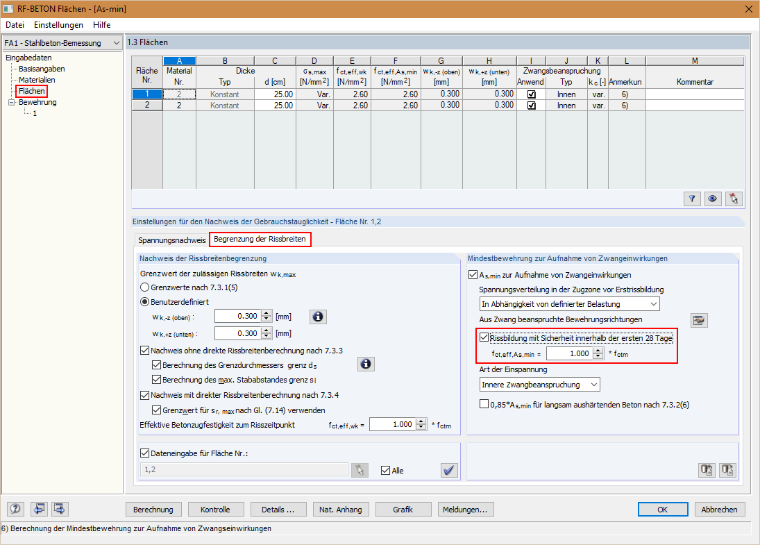Open the Datei menu

(x=15, y=25)
